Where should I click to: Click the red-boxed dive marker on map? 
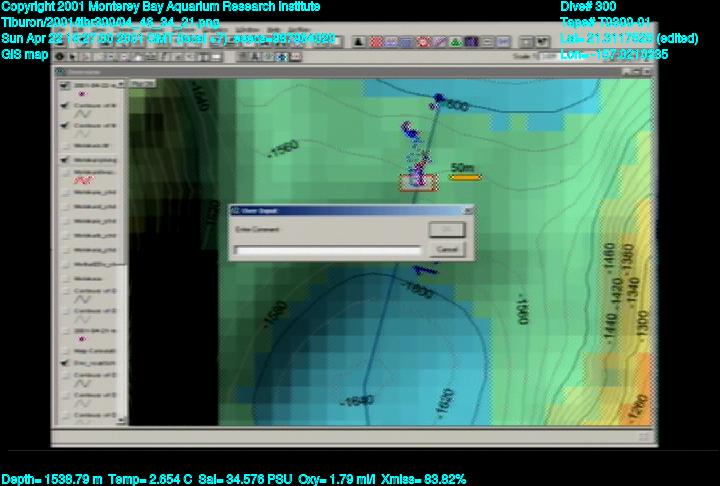point(418,182)
